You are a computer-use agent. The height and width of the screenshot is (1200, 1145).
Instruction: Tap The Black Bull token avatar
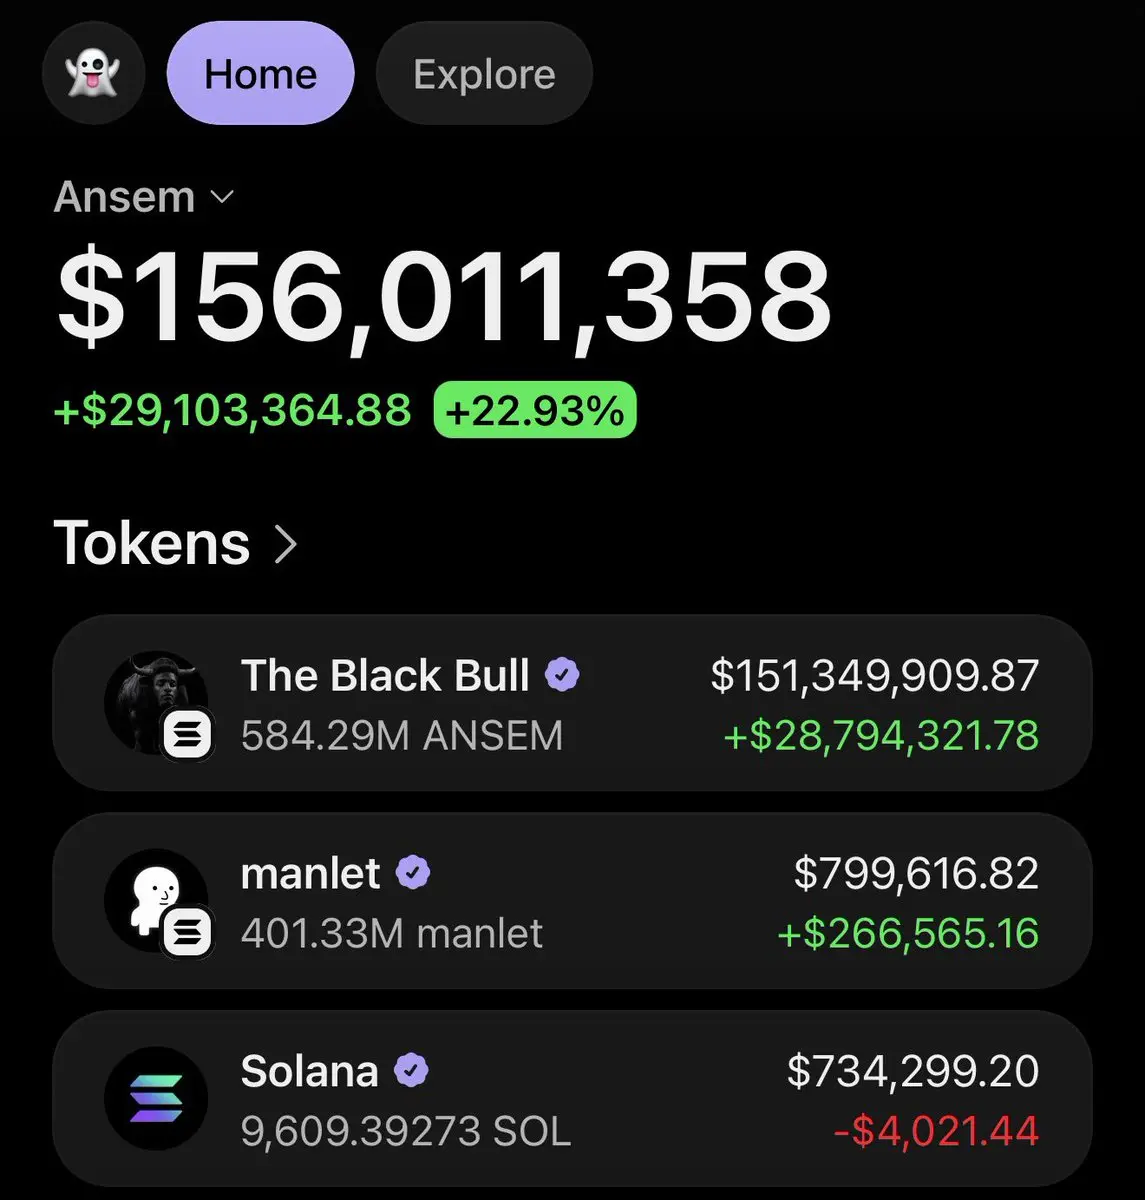(156, 703)
